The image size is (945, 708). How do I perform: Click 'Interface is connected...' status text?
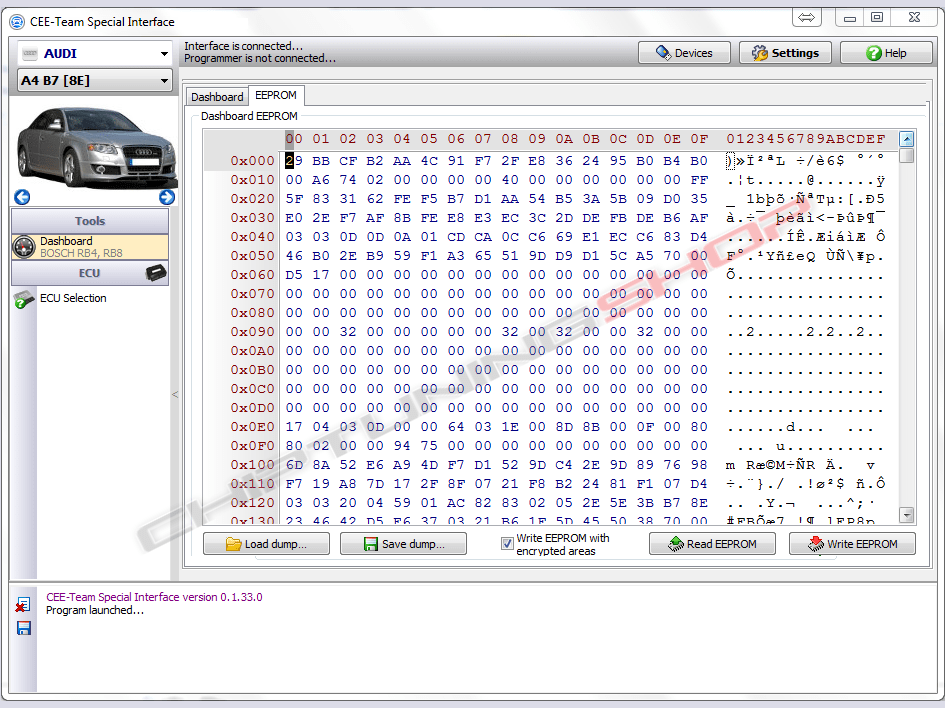pos(243,46)
